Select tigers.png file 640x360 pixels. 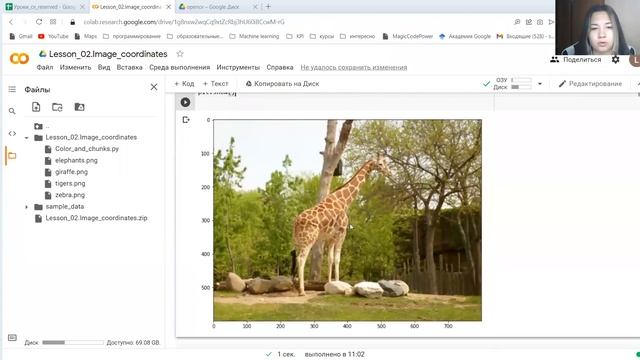[70, 183]
